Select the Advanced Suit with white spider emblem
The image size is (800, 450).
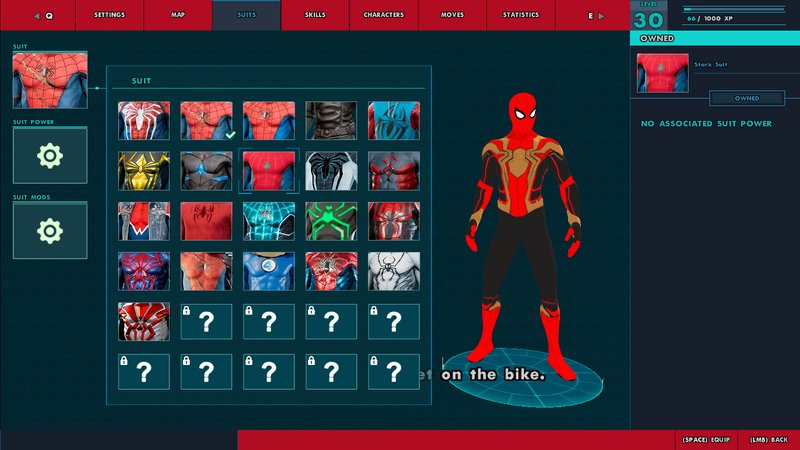click(144, 120)
